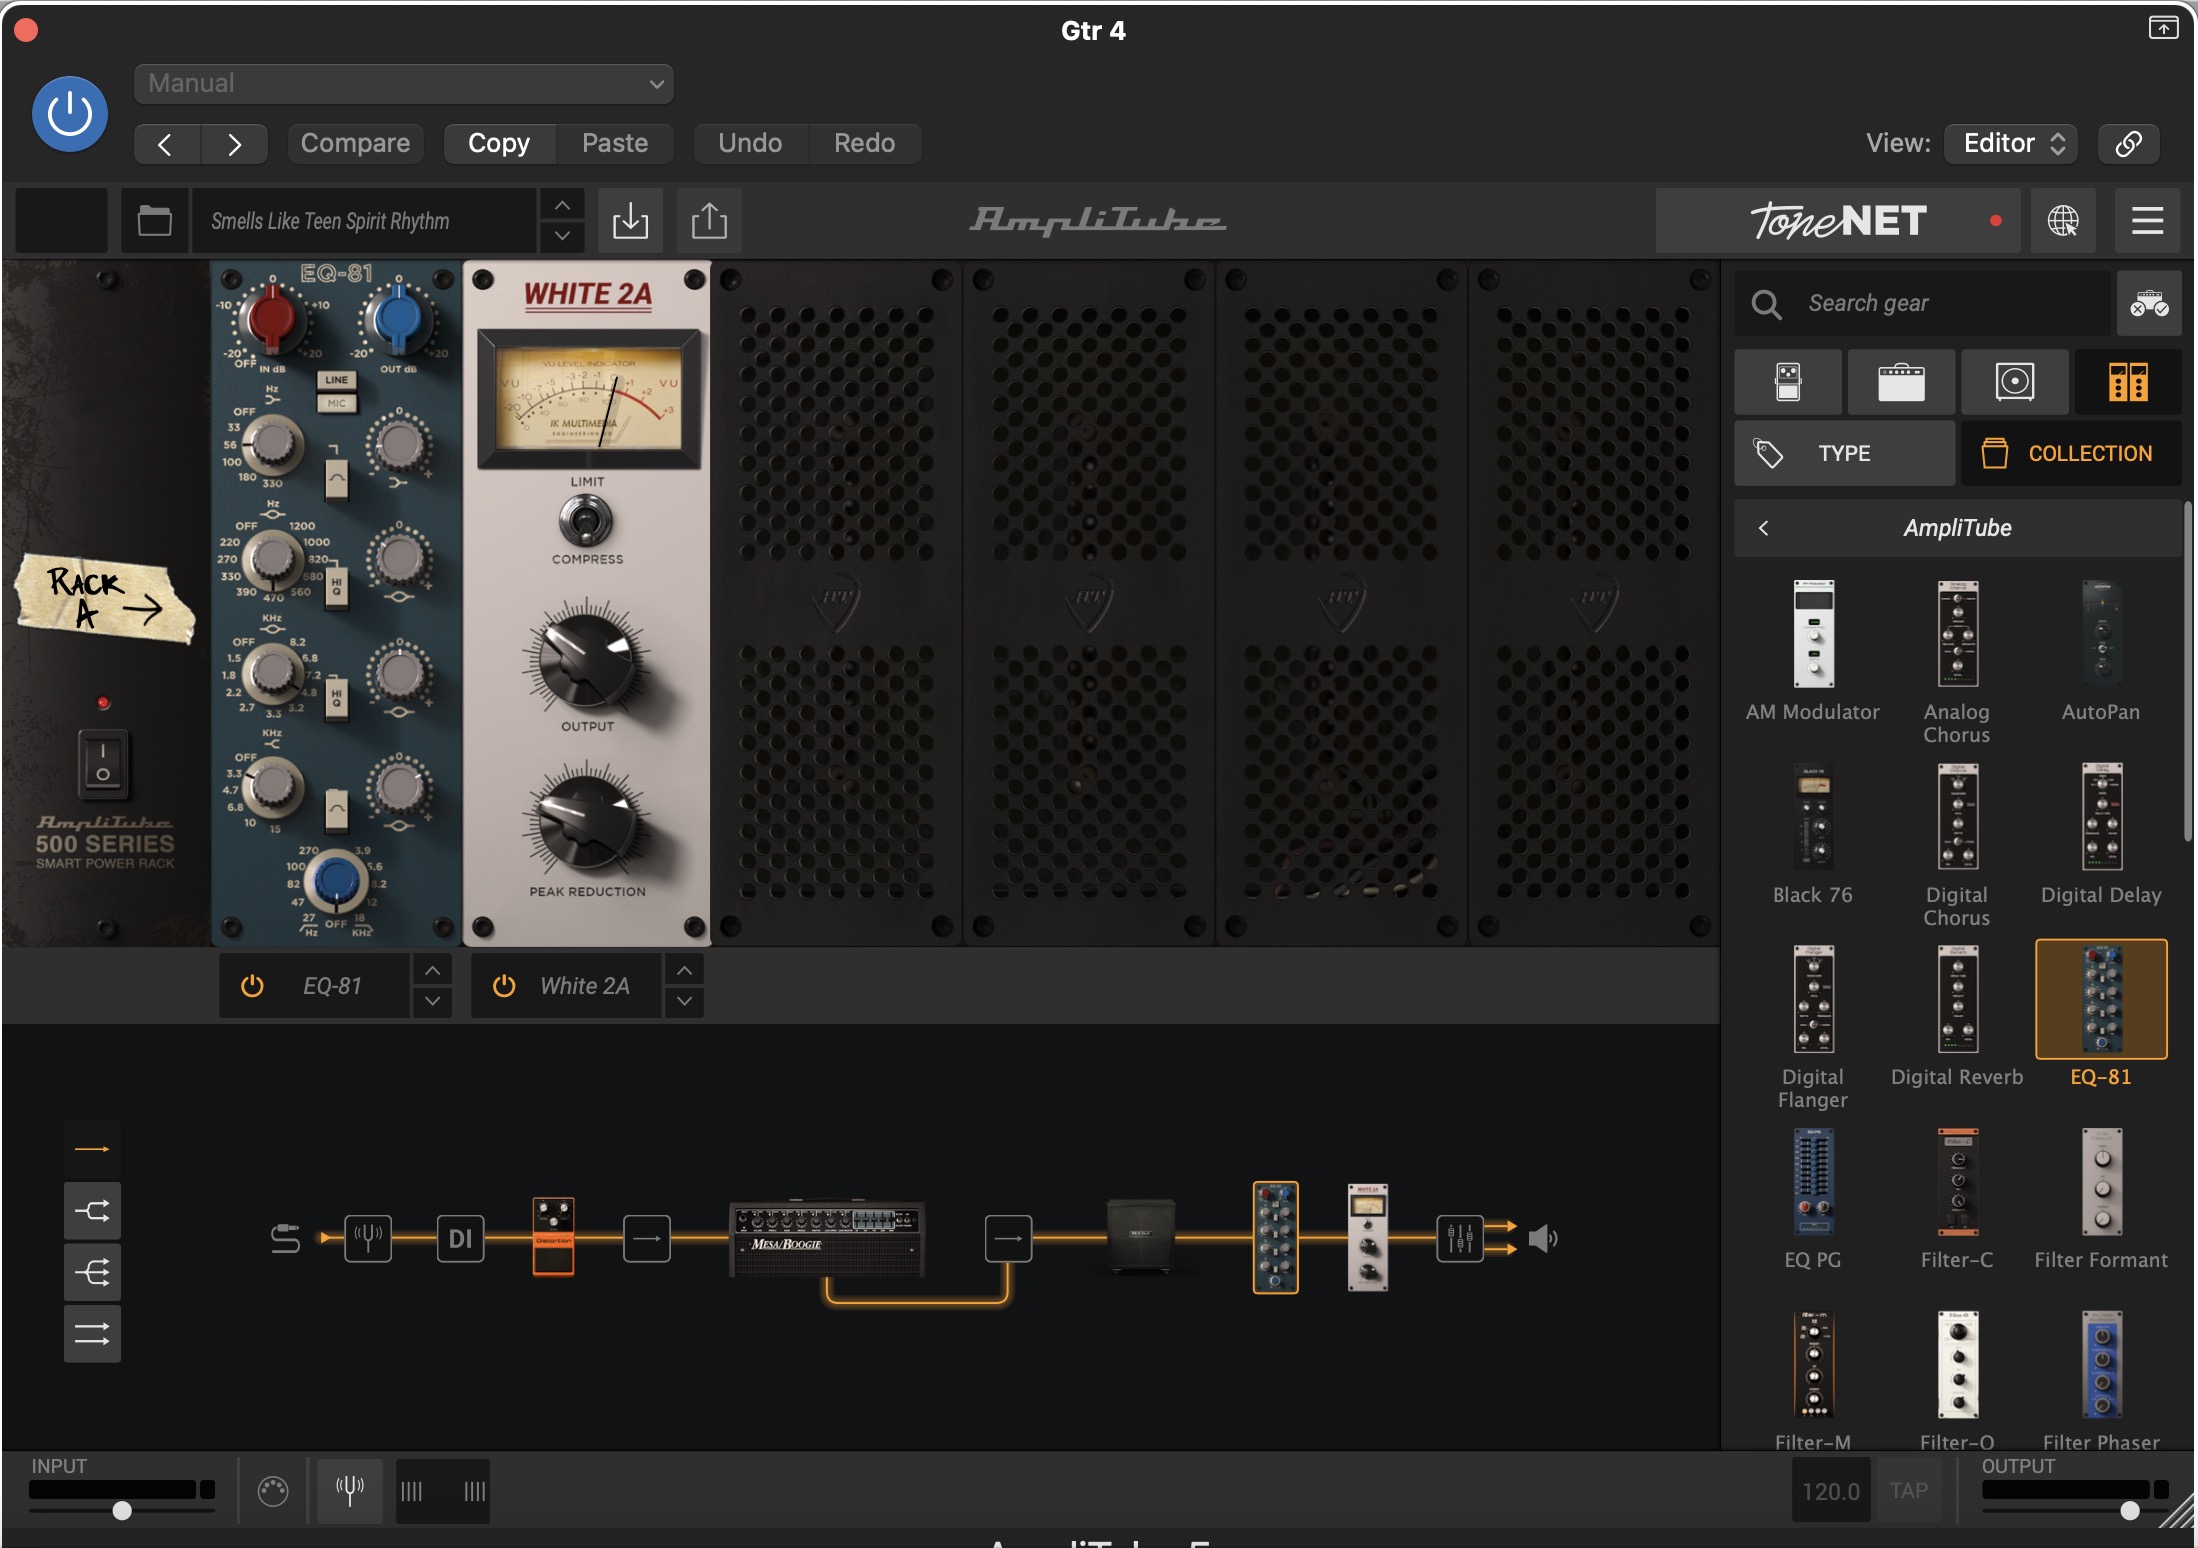Click the DI block in signal chain
This screenshot has width=2198, height=1548.
pos(460,1238)
